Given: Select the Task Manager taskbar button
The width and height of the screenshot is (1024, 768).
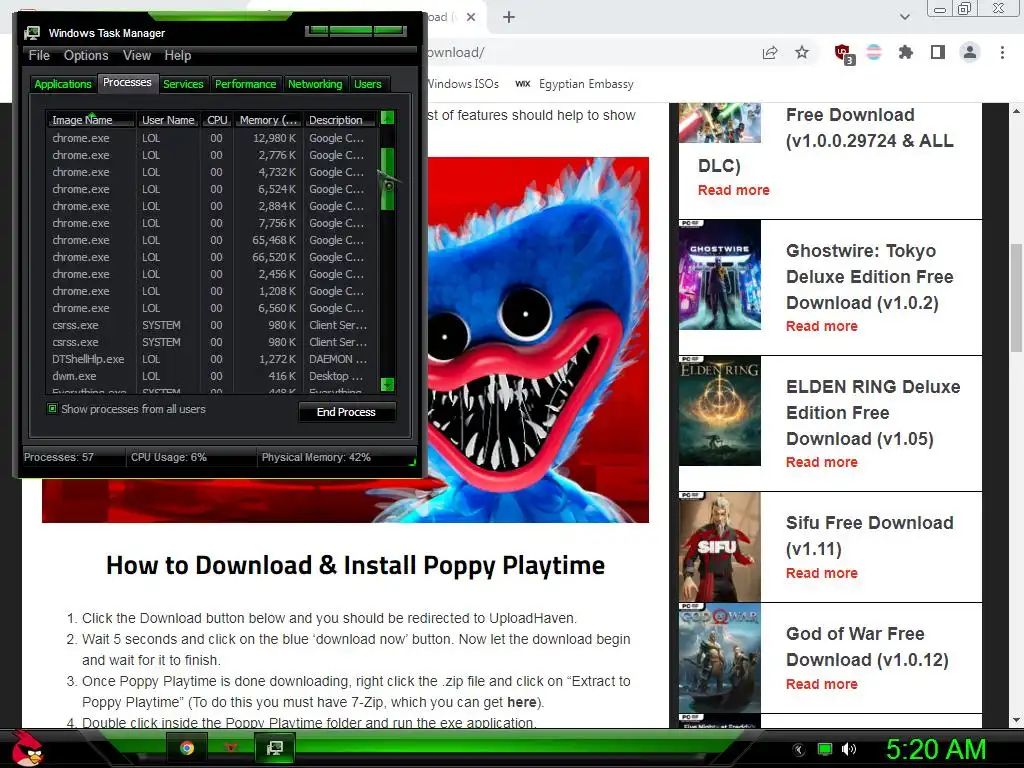Looking at the screenshot, I should (x=275, y=748).
